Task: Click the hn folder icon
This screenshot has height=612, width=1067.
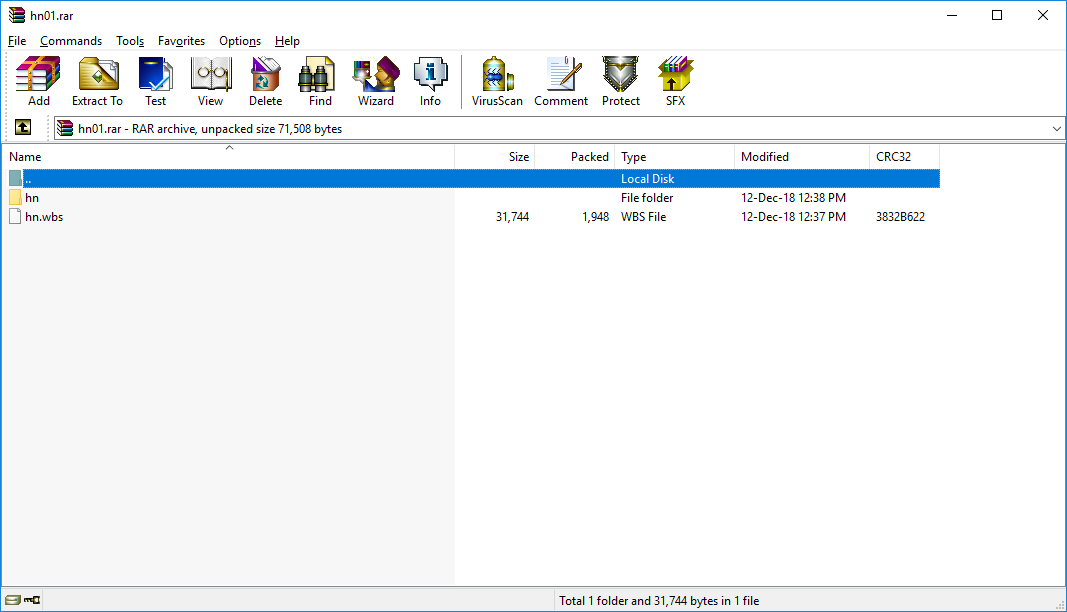Action: point(15,197)
